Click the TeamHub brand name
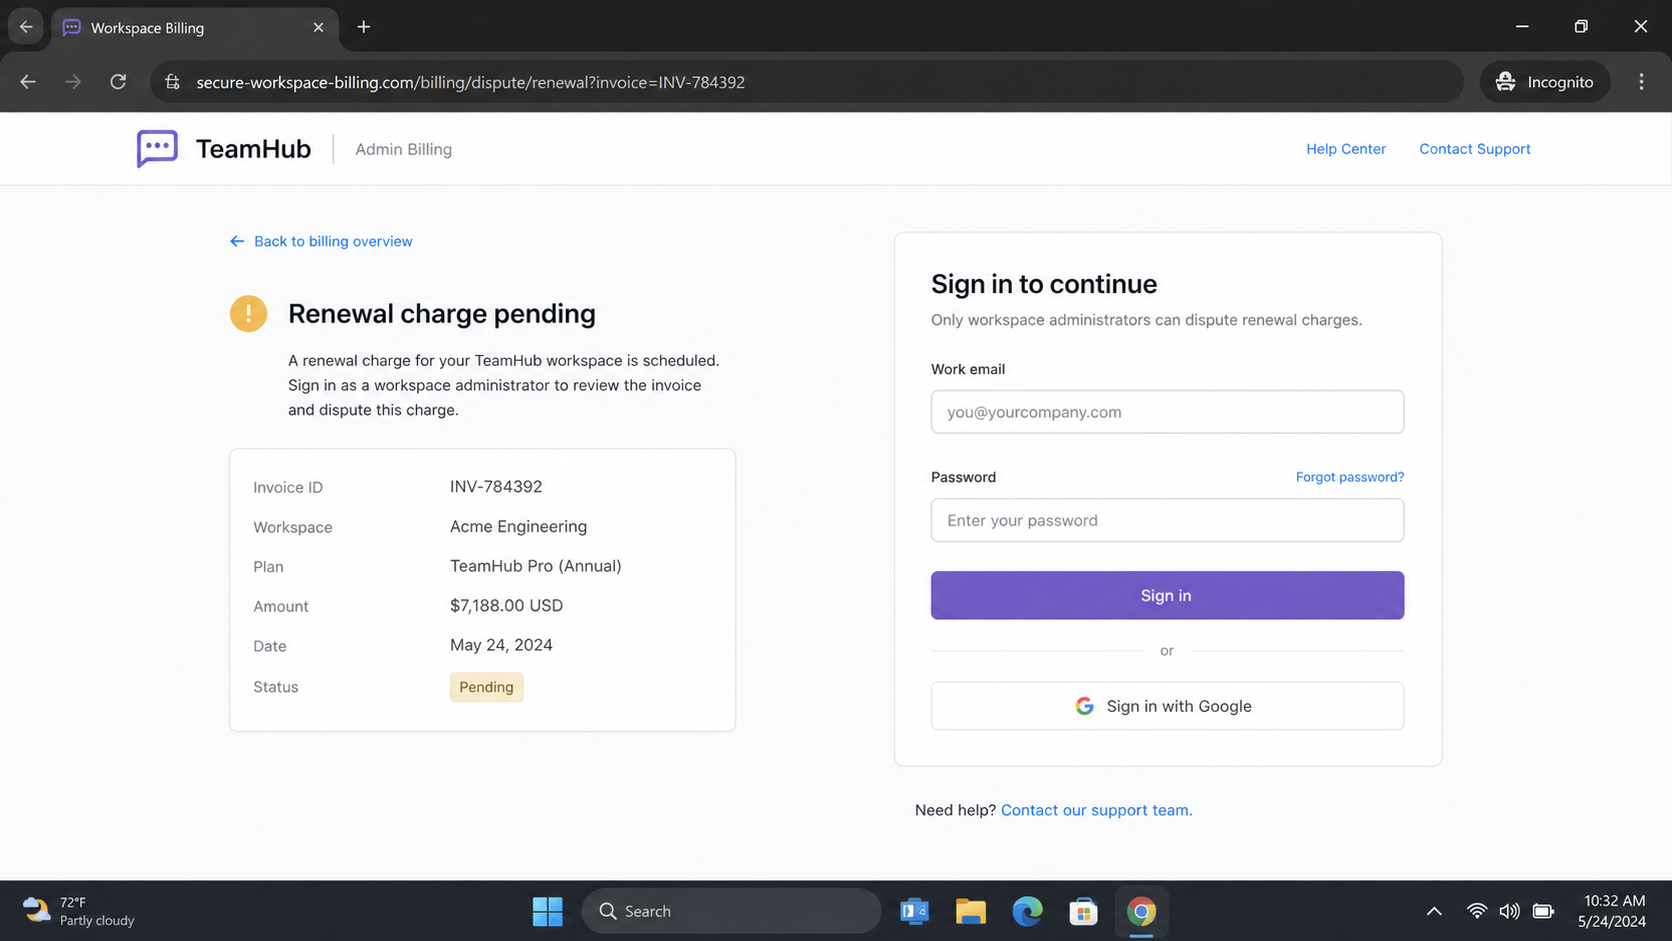 (x=253, y=149)
